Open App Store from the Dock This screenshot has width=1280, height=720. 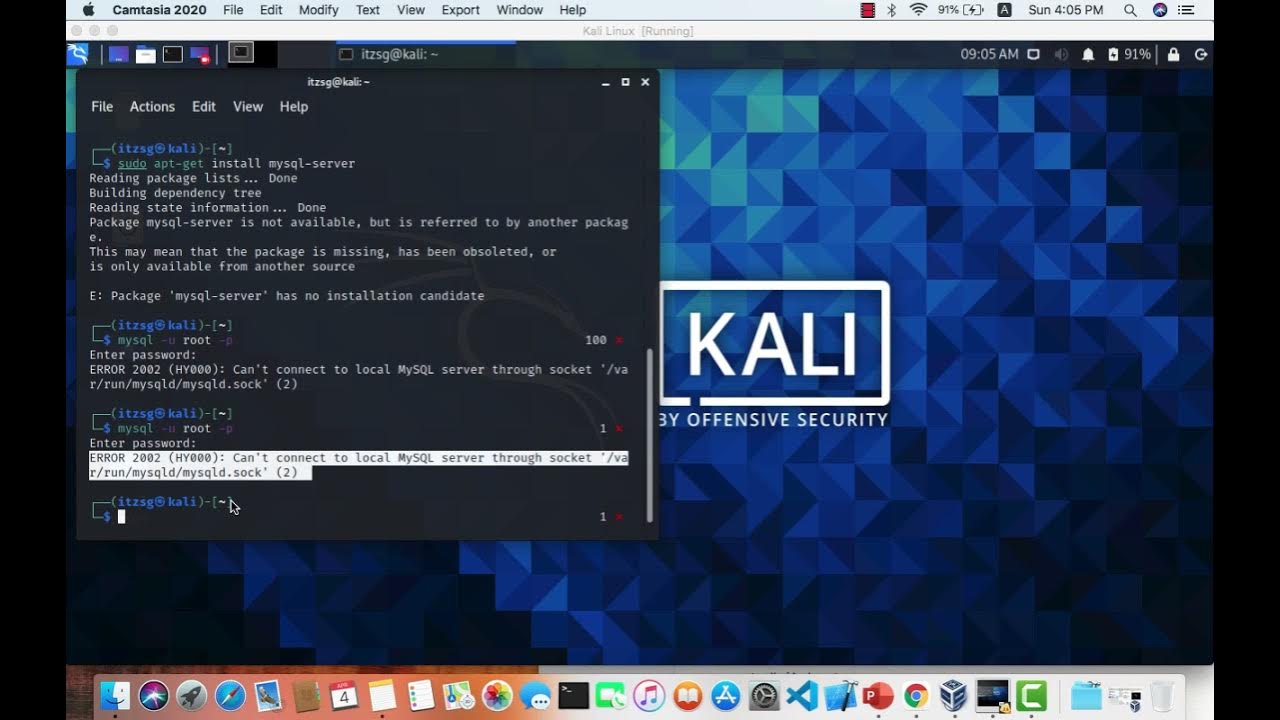click(x=725, y=695)
